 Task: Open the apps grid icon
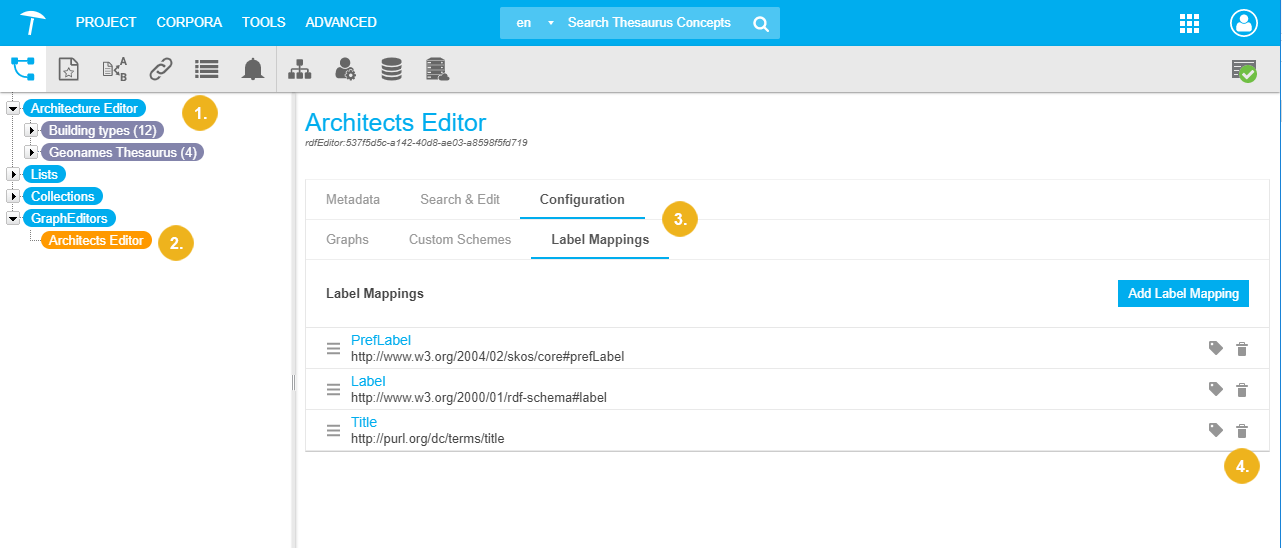pyautogui.click(x=1189, y=23)
